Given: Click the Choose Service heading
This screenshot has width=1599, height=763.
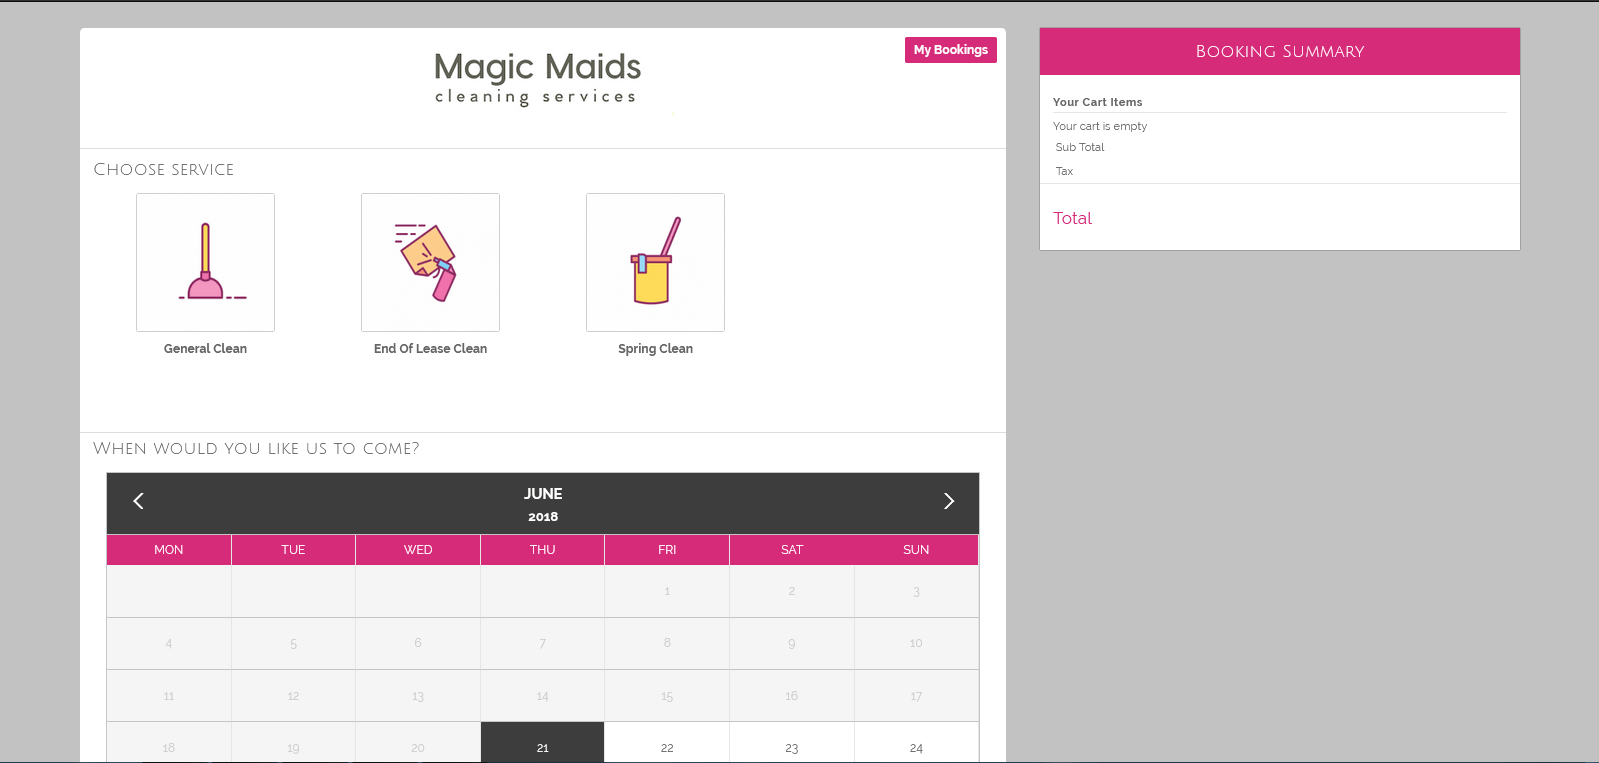Looking at the screenshot, I should coord(164,170).
